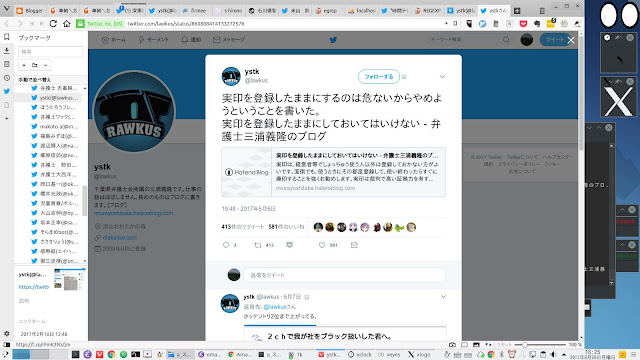Switch to xlogo in the taskbar
640x360 pixels.
point(419,354)
